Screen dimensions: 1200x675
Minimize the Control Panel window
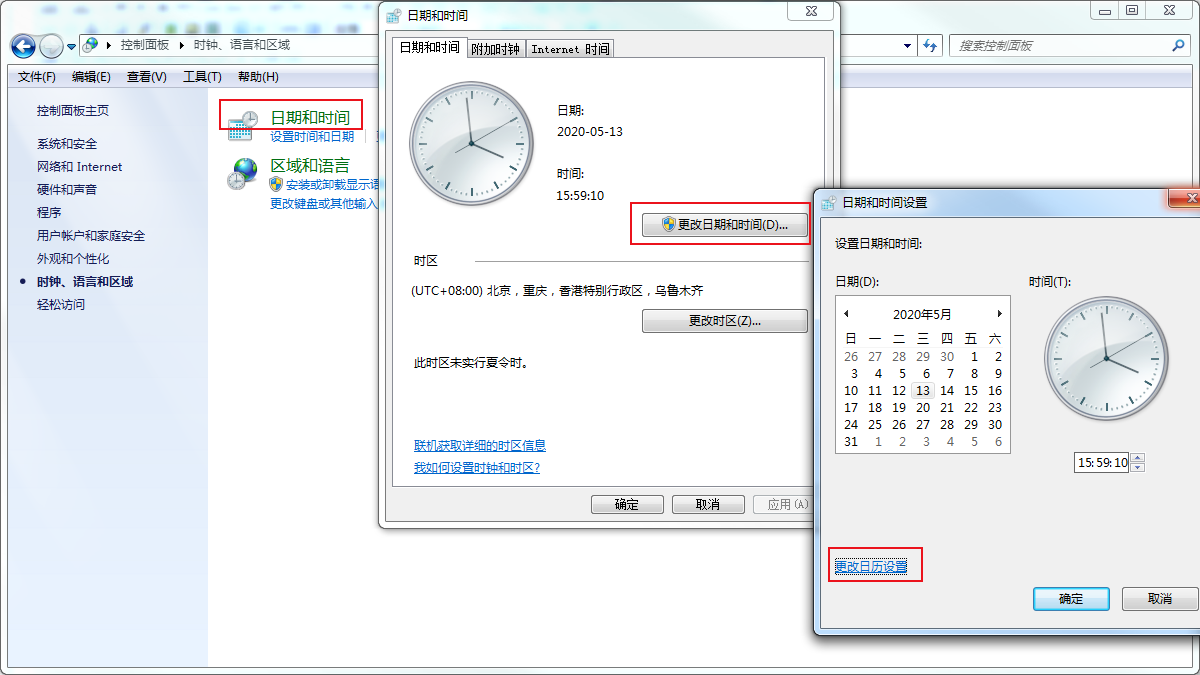(1105, 10)
